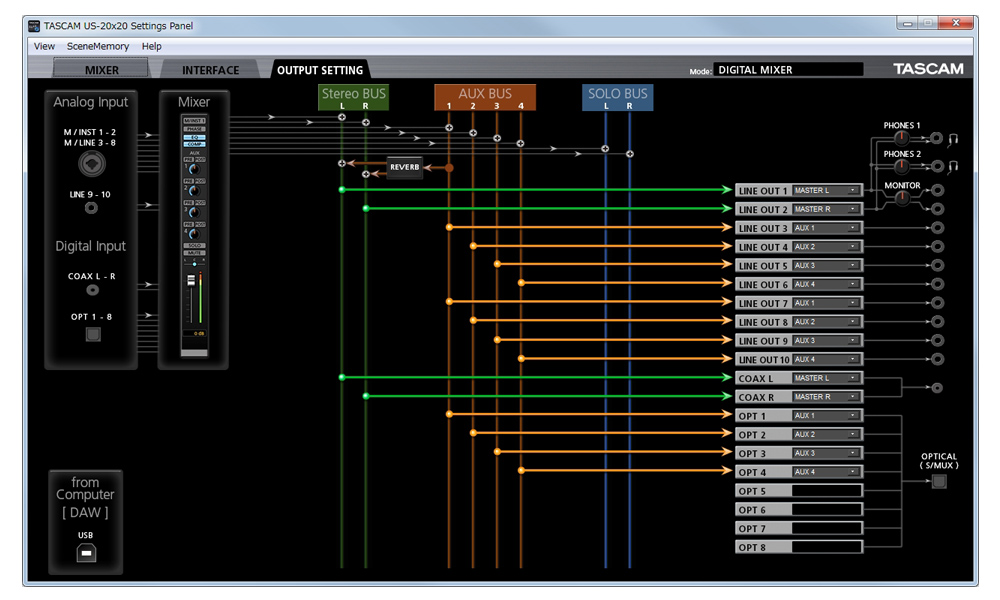The height and width of the screenshot is (600, 1000).
Task: Open the LINE OUT 6 source dropdown
Action: 827,284
